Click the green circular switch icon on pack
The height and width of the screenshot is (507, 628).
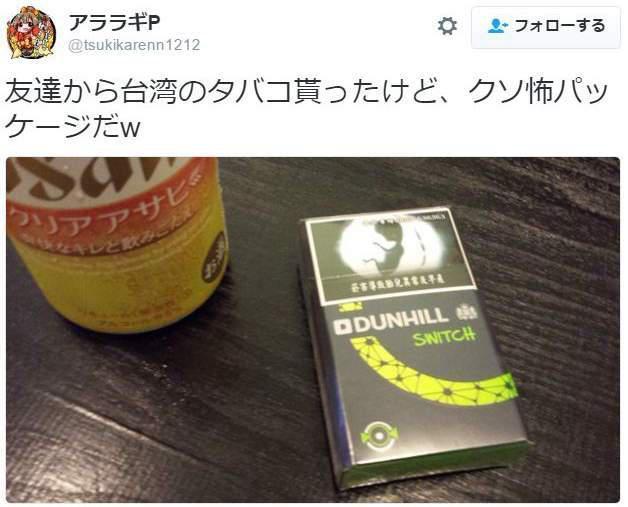(x=378, y=437)
